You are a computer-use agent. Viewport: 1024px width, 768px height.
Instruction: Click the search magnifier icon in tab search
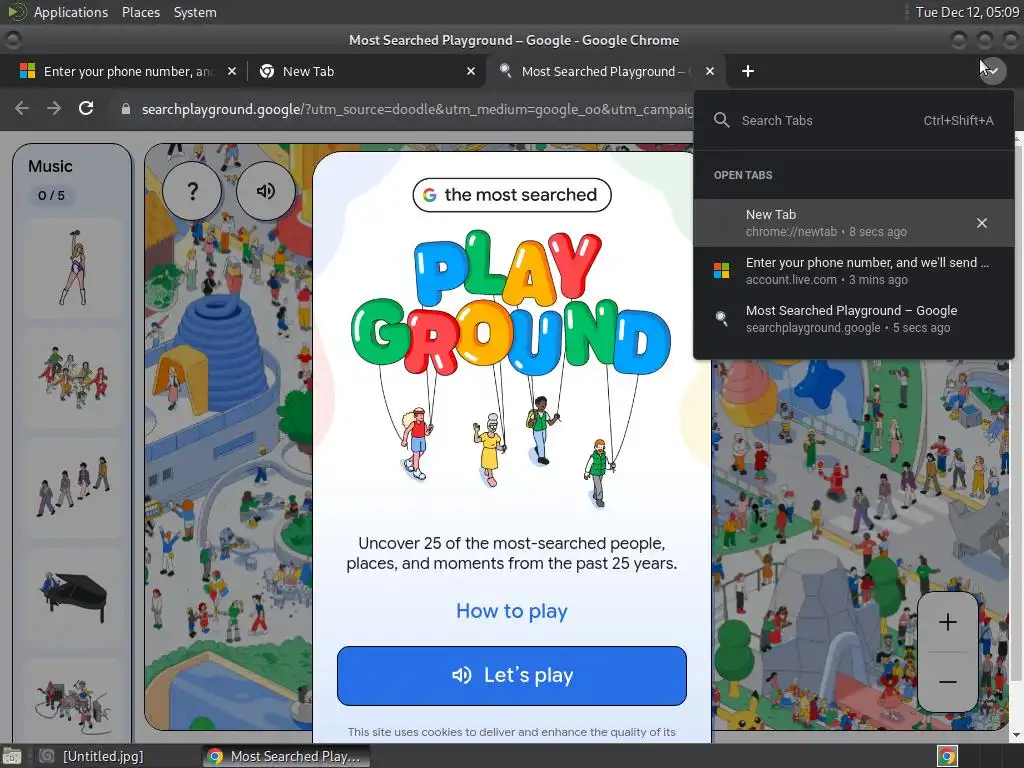722,120
